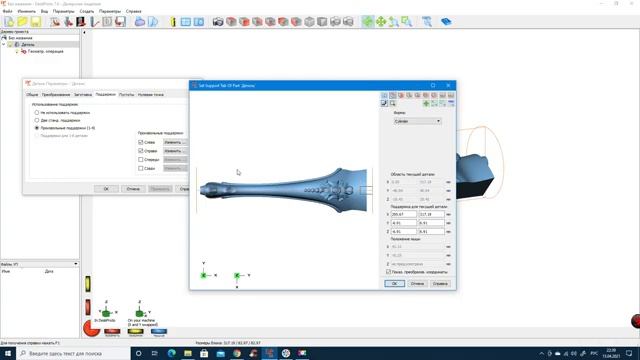Toggle the 'Справа' support checkbox
The width and height of the screenshot is (640, 360).
click(141, 151)
